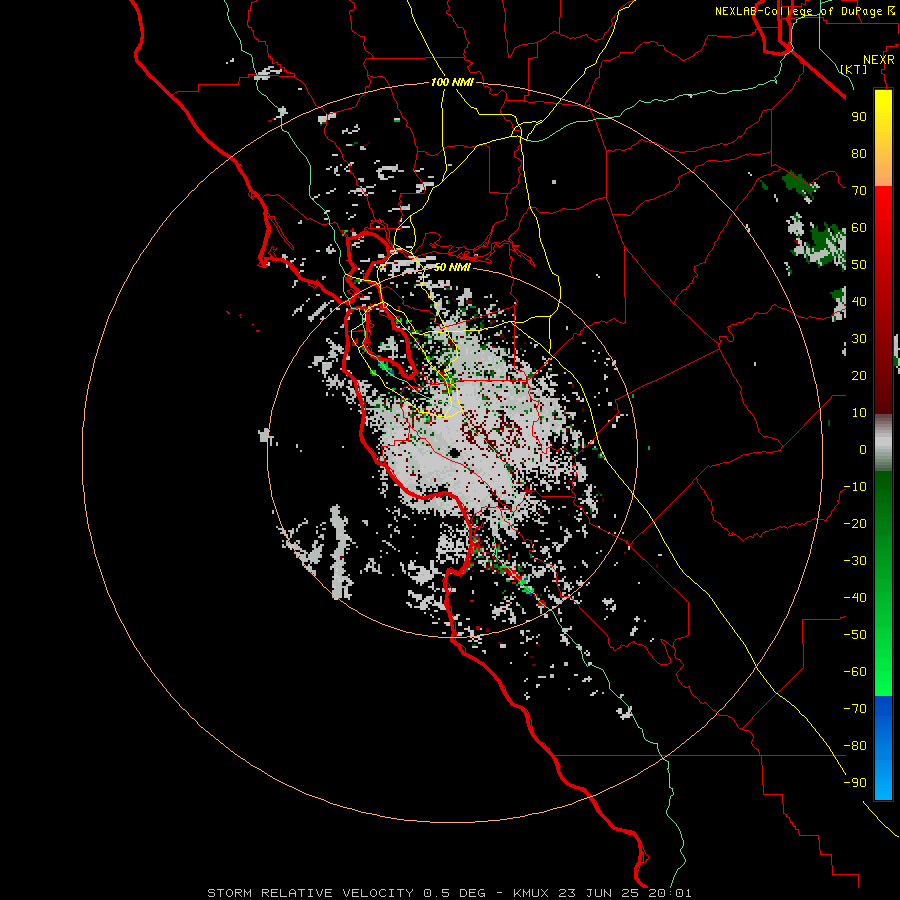The height and width of the screenshot is (900, 900).
Task: Click the [KT] units label above the scale
Action: (854, 69)
